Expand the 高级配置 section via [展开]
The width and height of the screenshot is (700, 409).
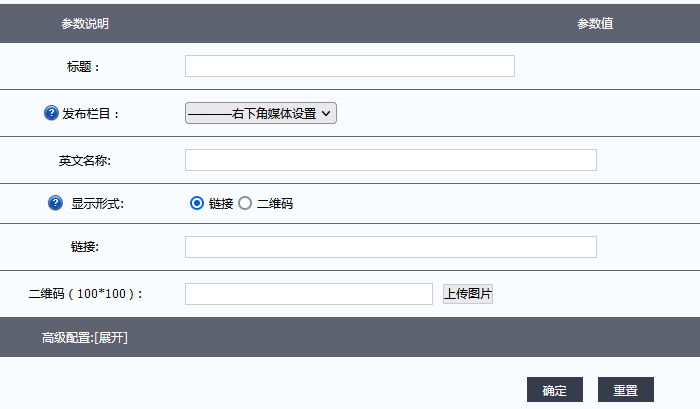click(110, 338)
